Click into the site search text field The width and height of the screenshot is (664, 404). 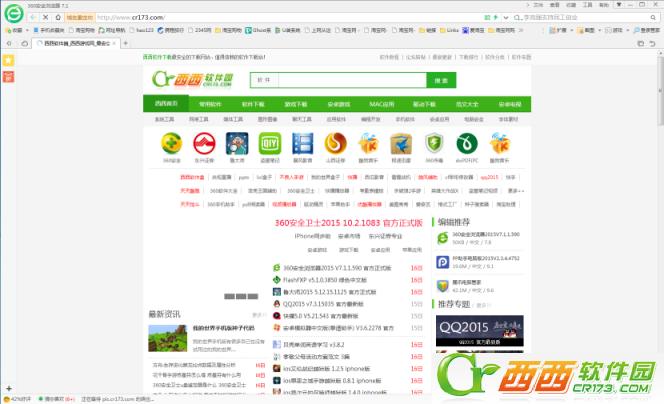coord(352,80)
